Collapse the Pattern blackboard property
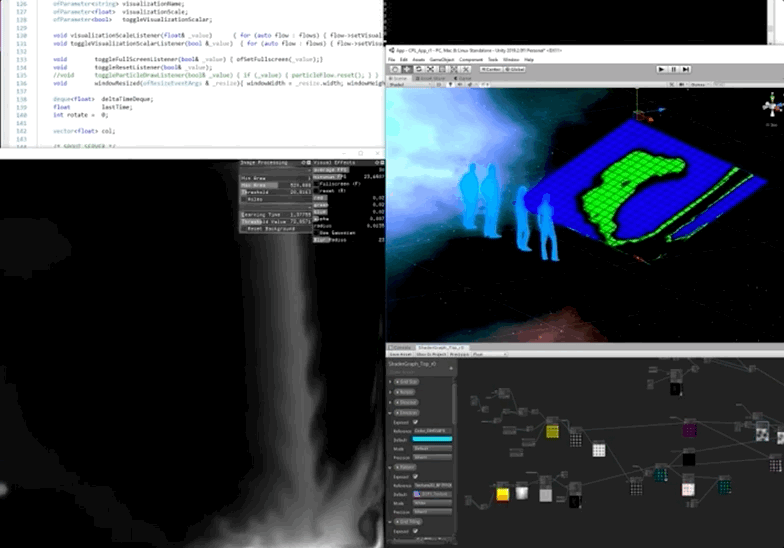 coord(390,468)
